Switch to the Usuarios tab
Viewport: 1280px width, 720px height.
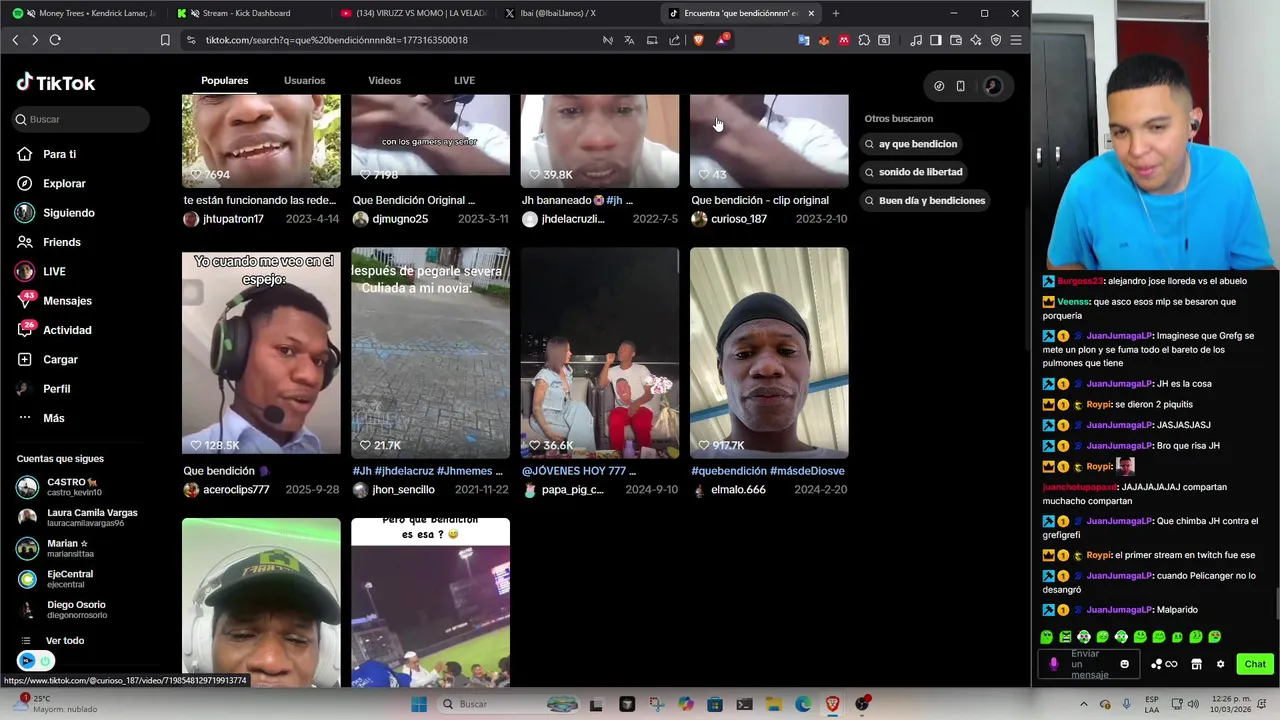click(304, 80)
